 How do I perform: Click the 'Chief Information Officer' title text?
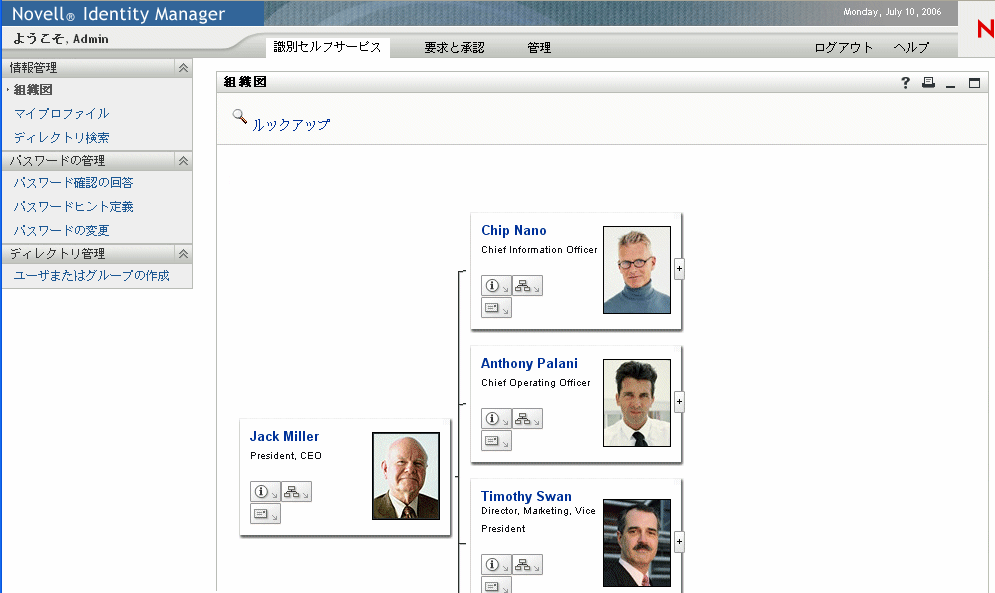coord(539,250)
